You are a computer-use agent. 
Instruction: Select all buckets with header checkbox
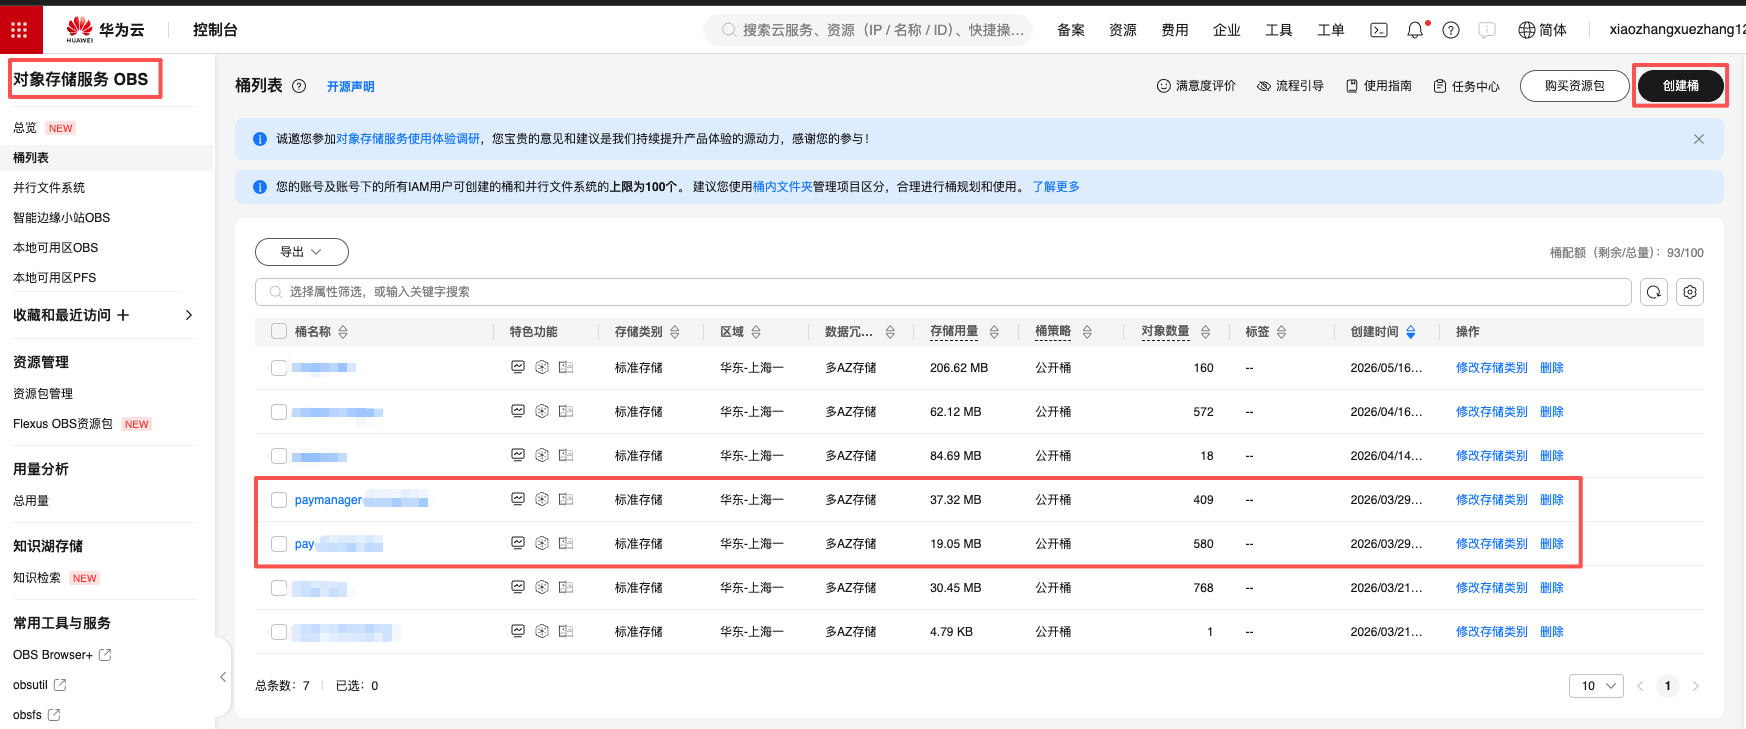pos(279,332)
